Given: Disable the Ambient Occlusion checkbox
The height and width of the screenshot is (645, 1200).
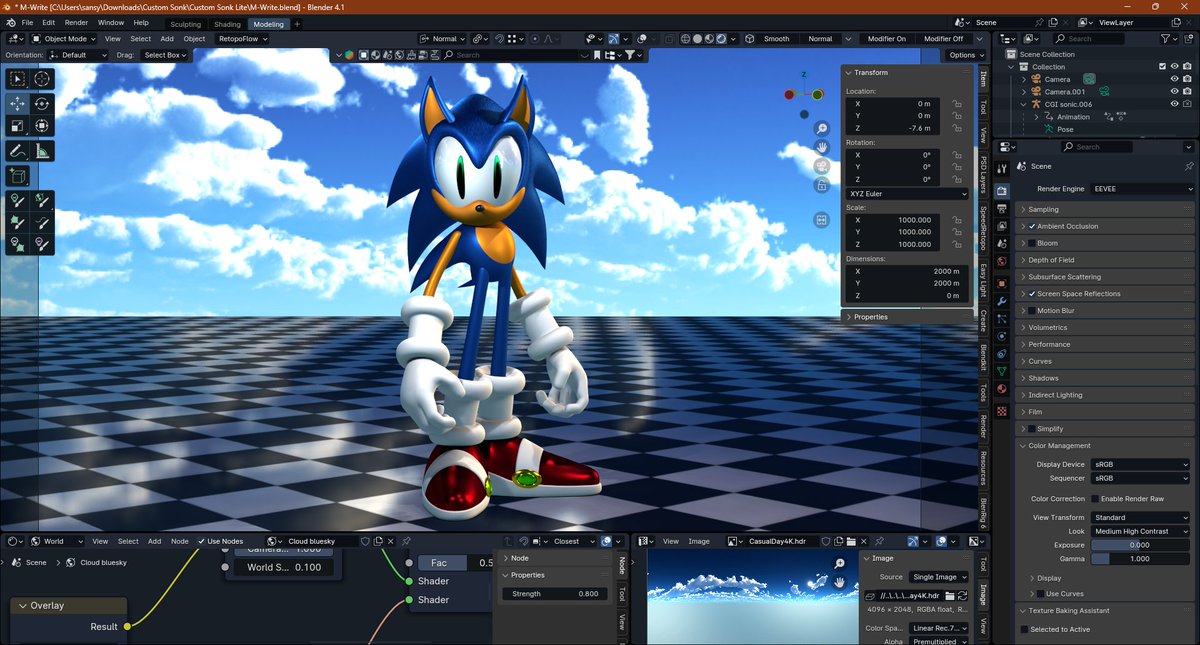Looking at the screenshot, I should (x=1032, y=226).
